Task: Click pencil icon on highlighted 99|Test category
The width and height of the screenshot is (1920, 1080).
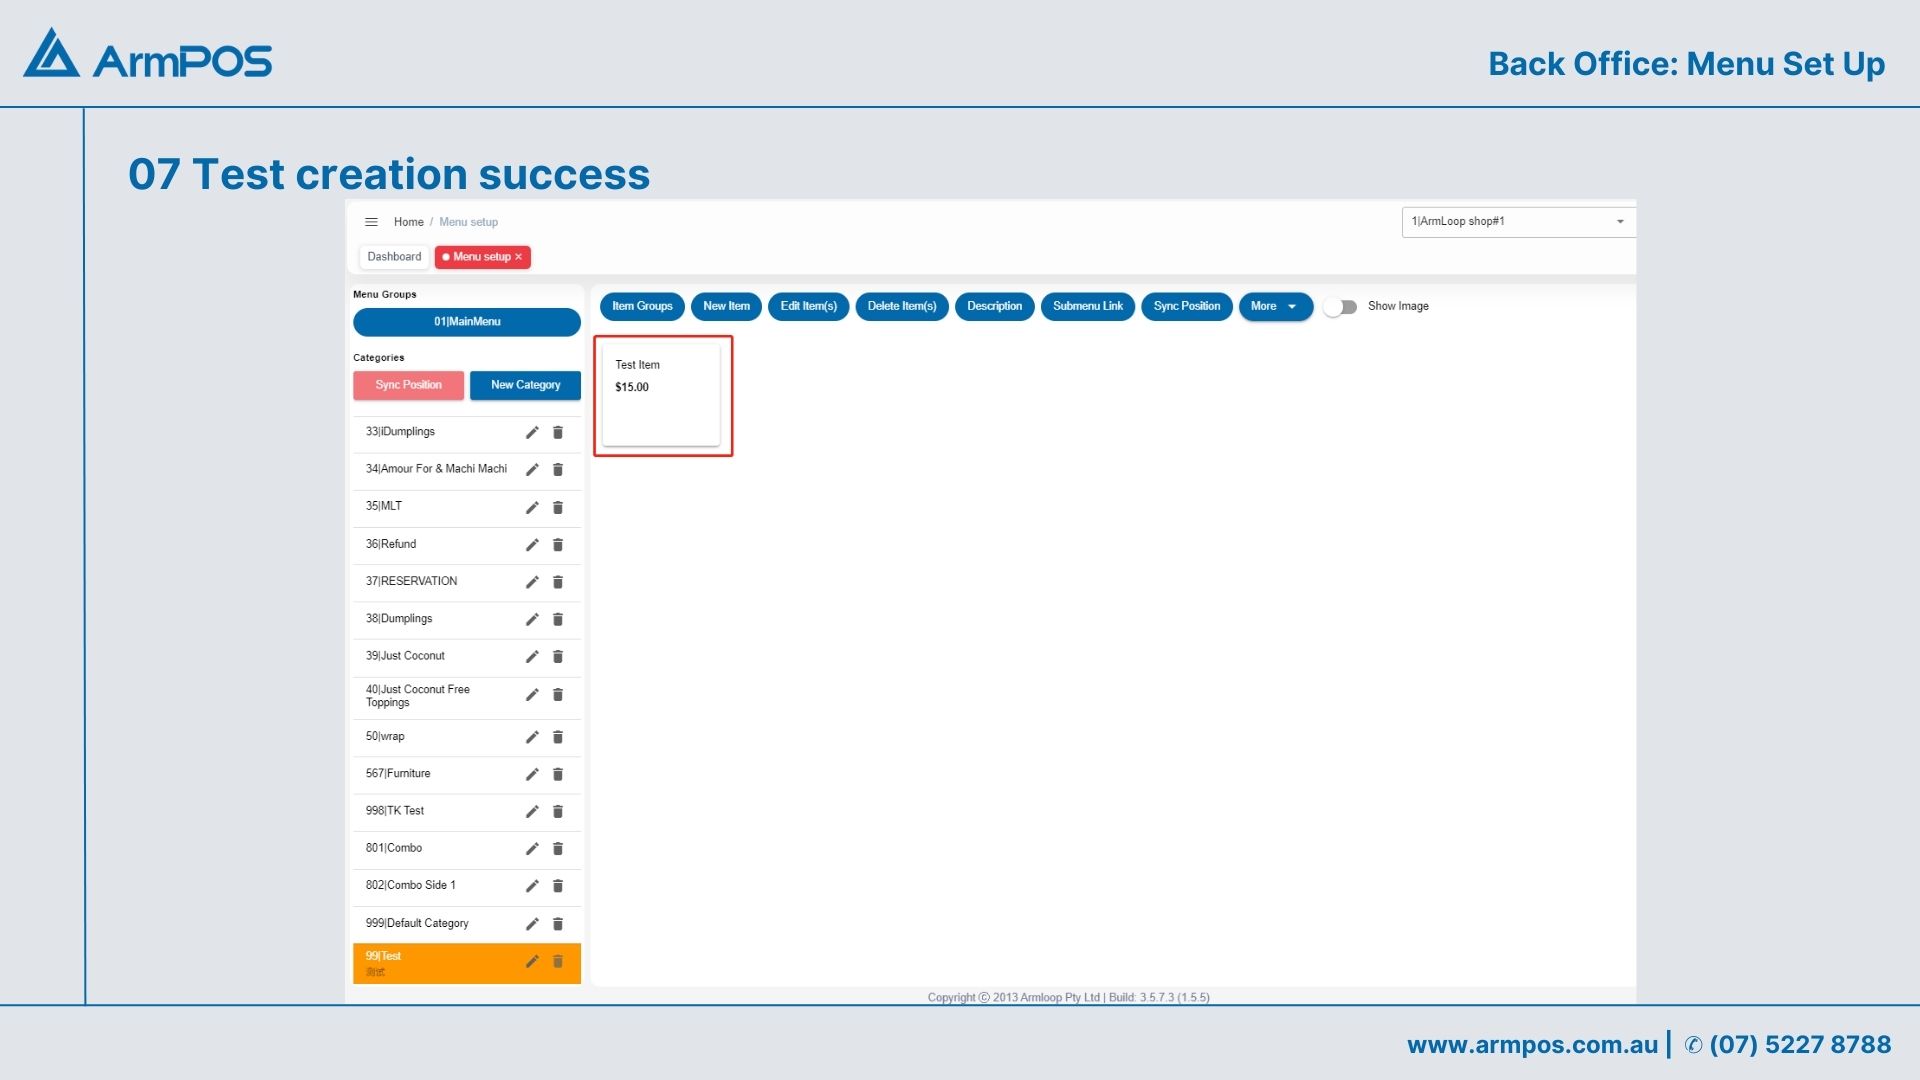Action: pyautogui.click(x=532, y=961)
